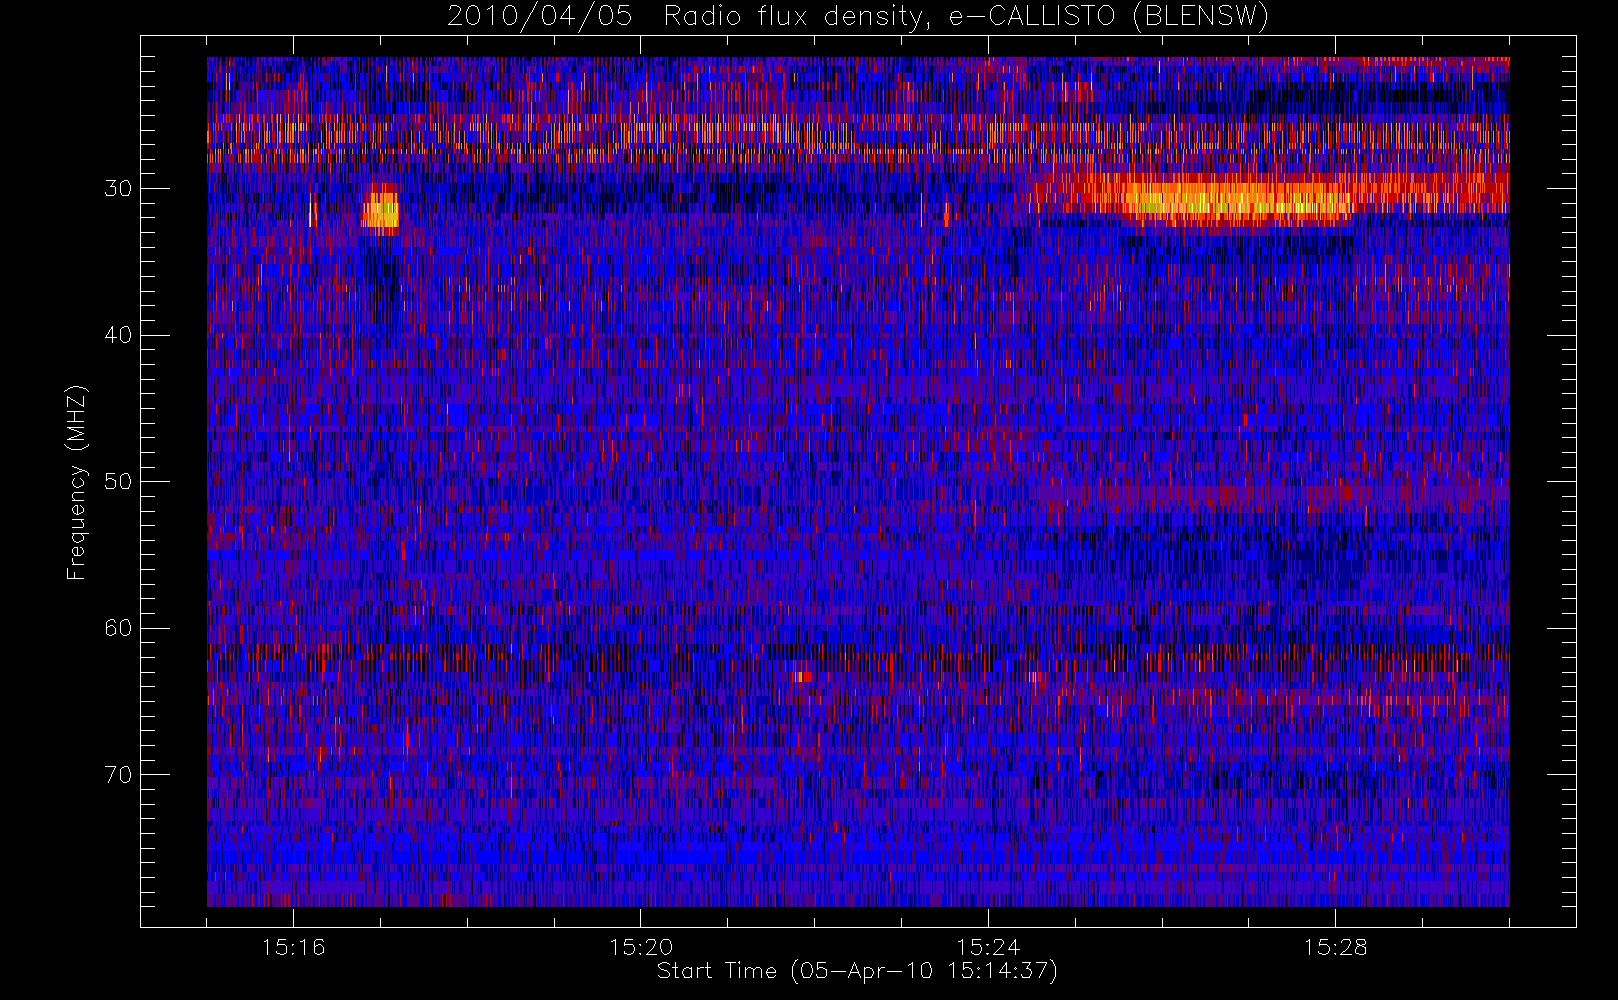Click the 60 MHz frequency tick label
This screenshot has height=1000, width=1618.
118,628
